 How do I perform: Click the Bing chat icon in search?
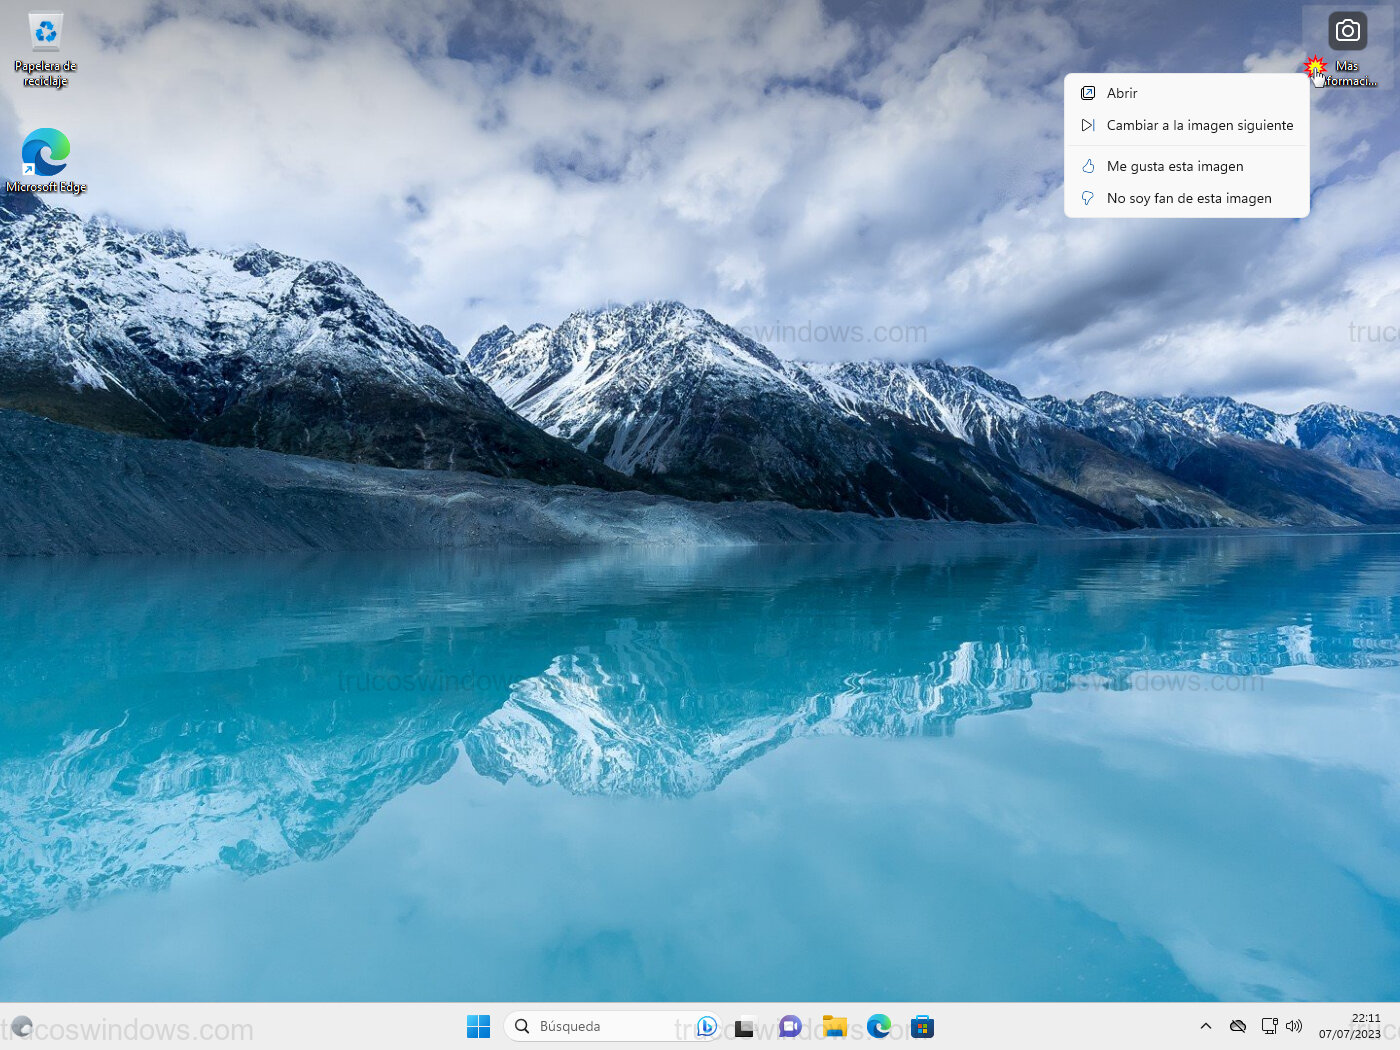coord(706,1026)
